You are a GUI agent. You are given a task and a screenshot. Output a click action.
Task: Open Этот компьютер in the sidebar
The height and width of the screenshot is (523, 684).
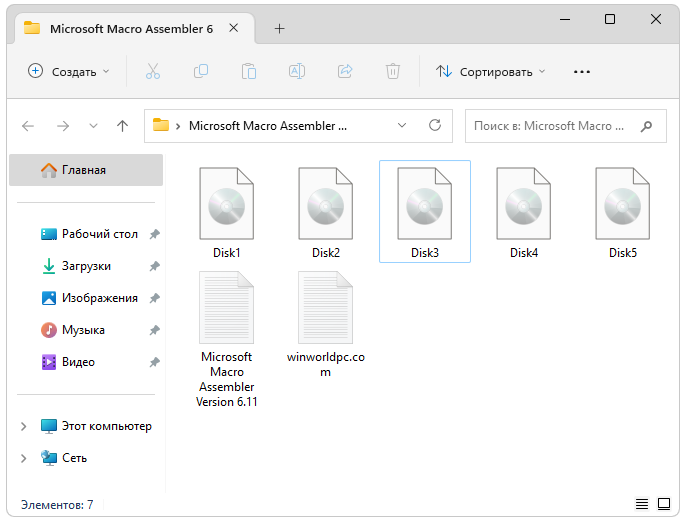96,426
